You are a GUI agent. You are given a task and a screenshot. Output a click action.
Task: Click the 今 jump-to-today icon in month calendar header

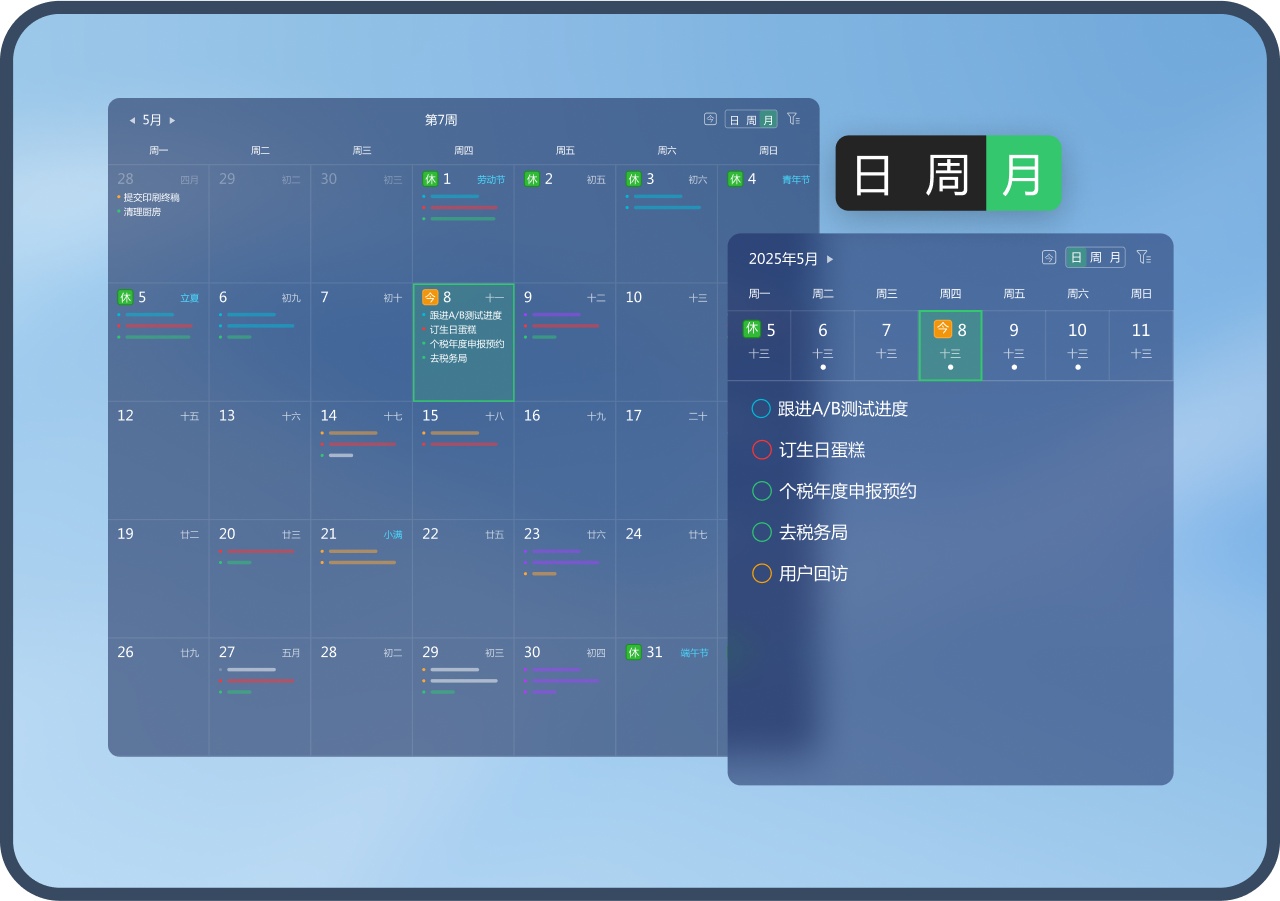(x=710, y=119)
